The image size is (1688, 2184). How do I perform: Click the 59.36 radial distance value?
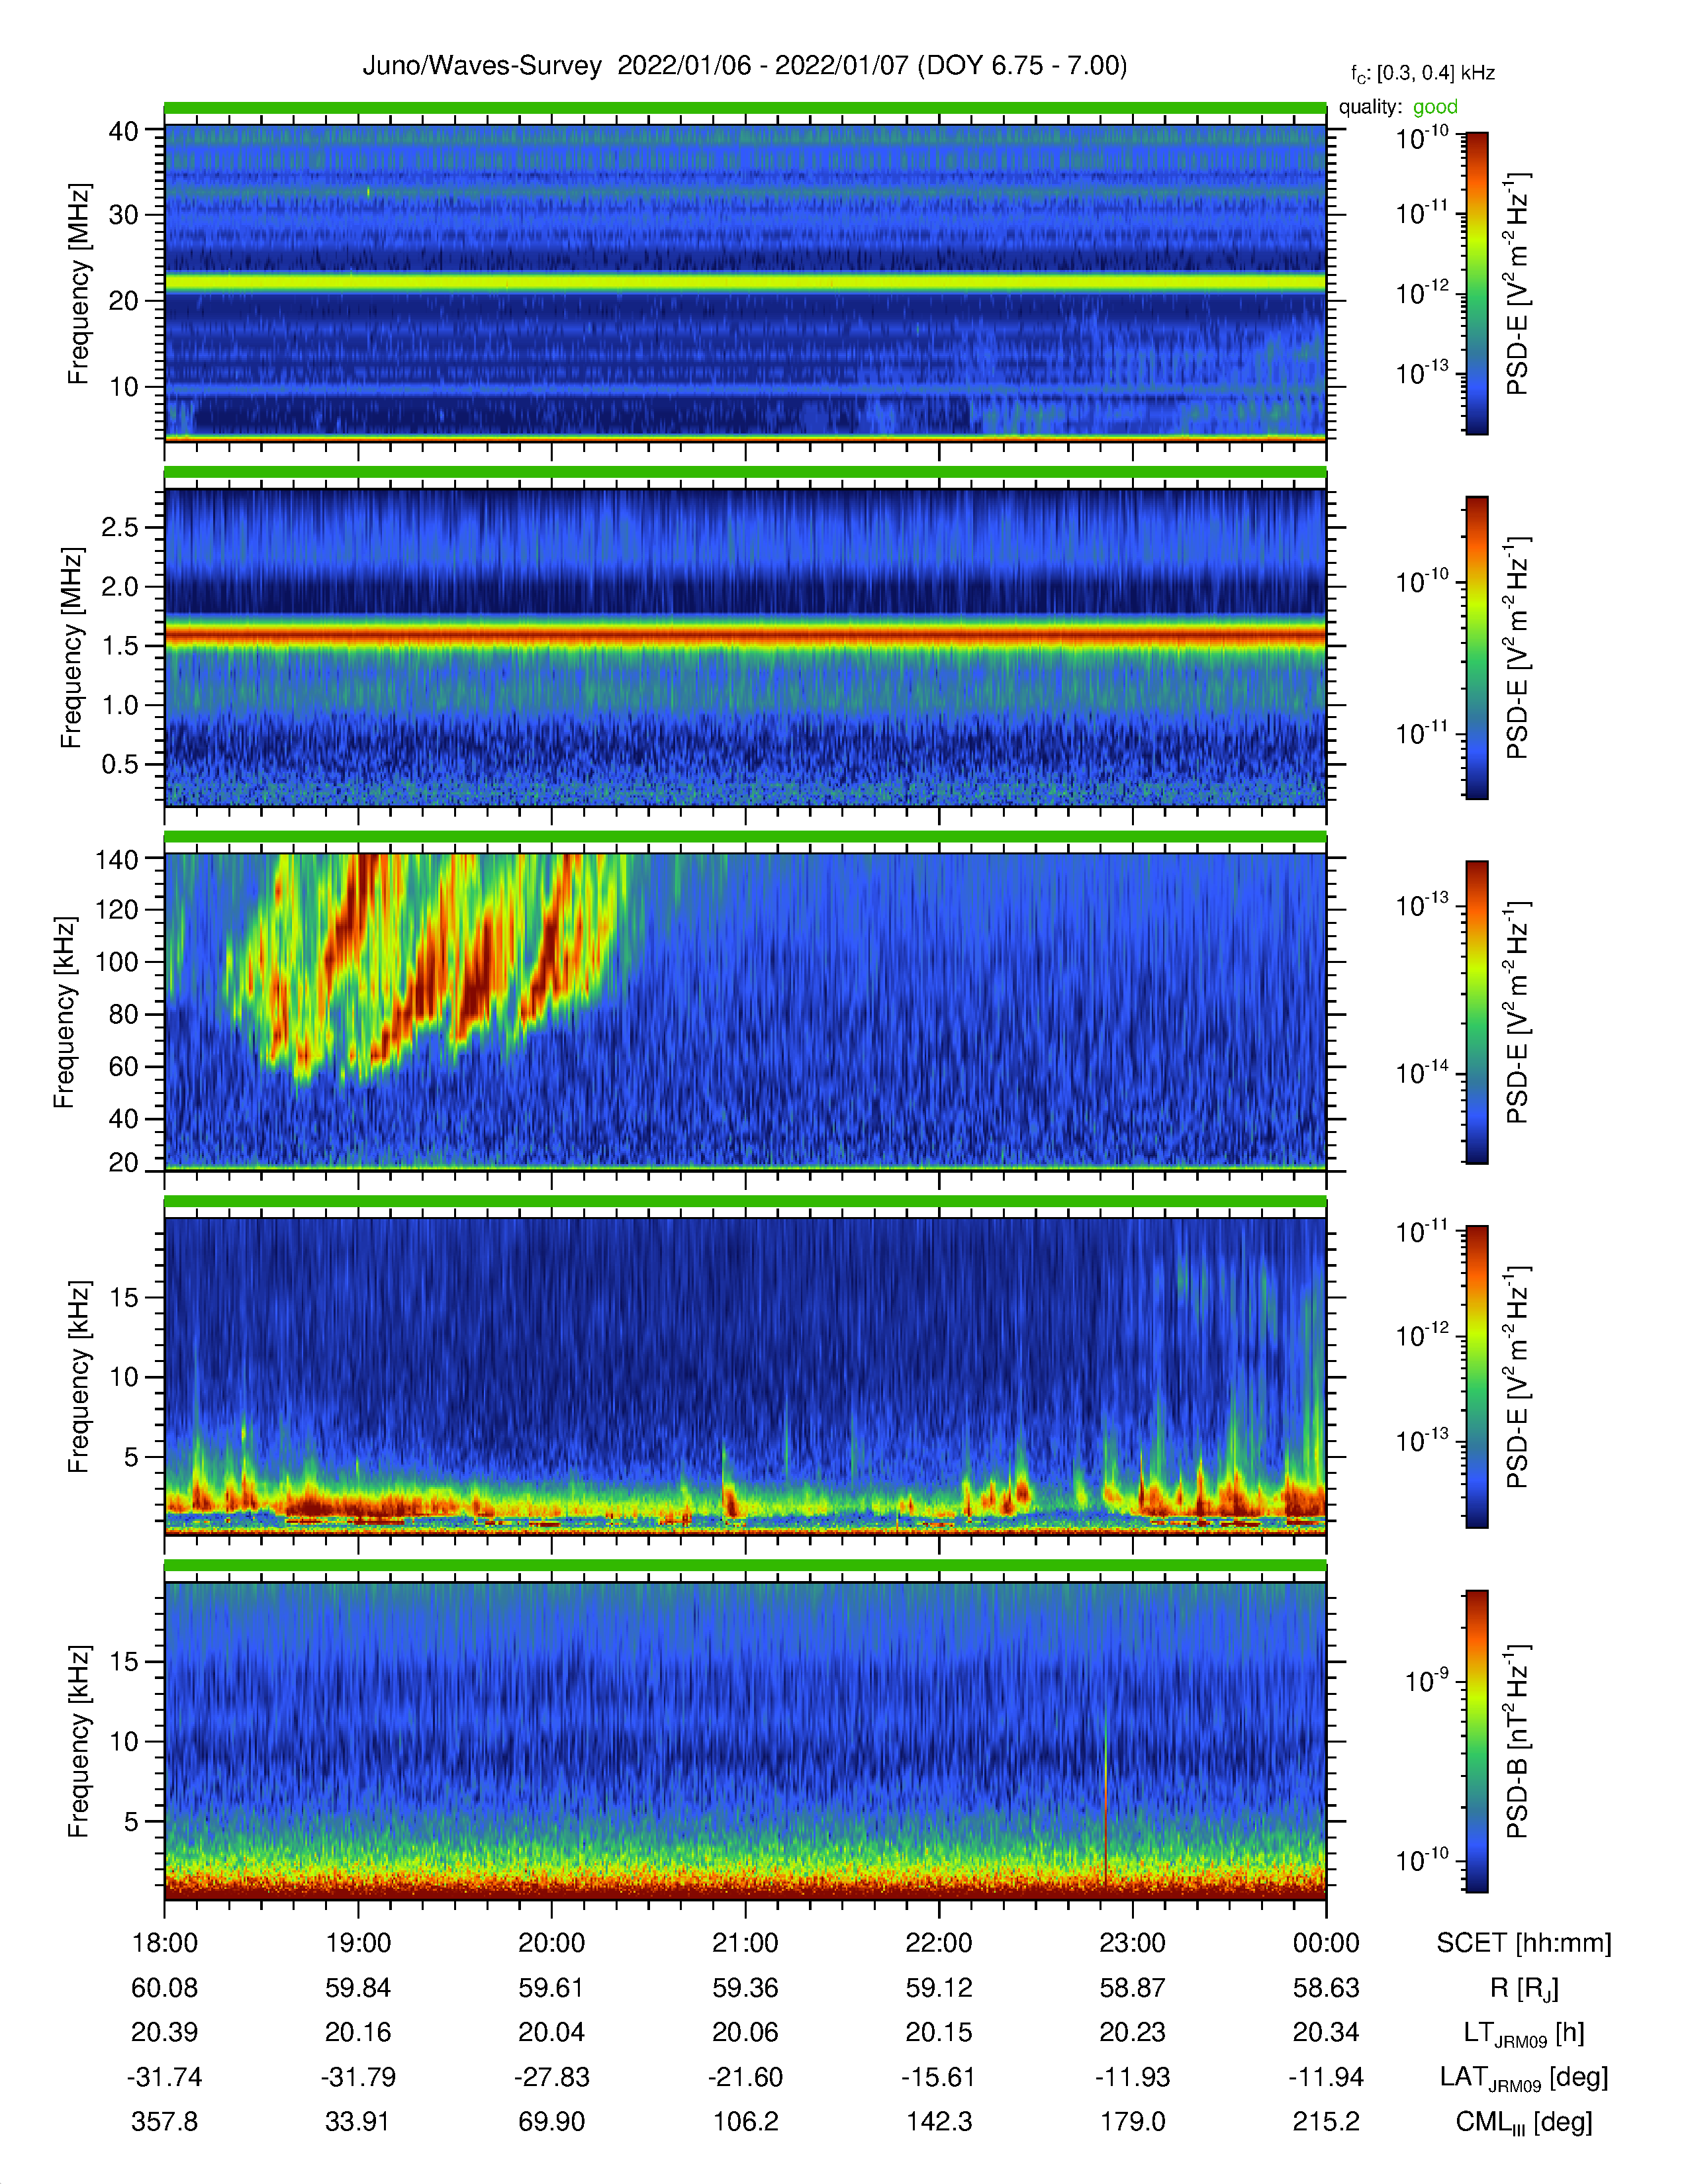point(745,1988)
